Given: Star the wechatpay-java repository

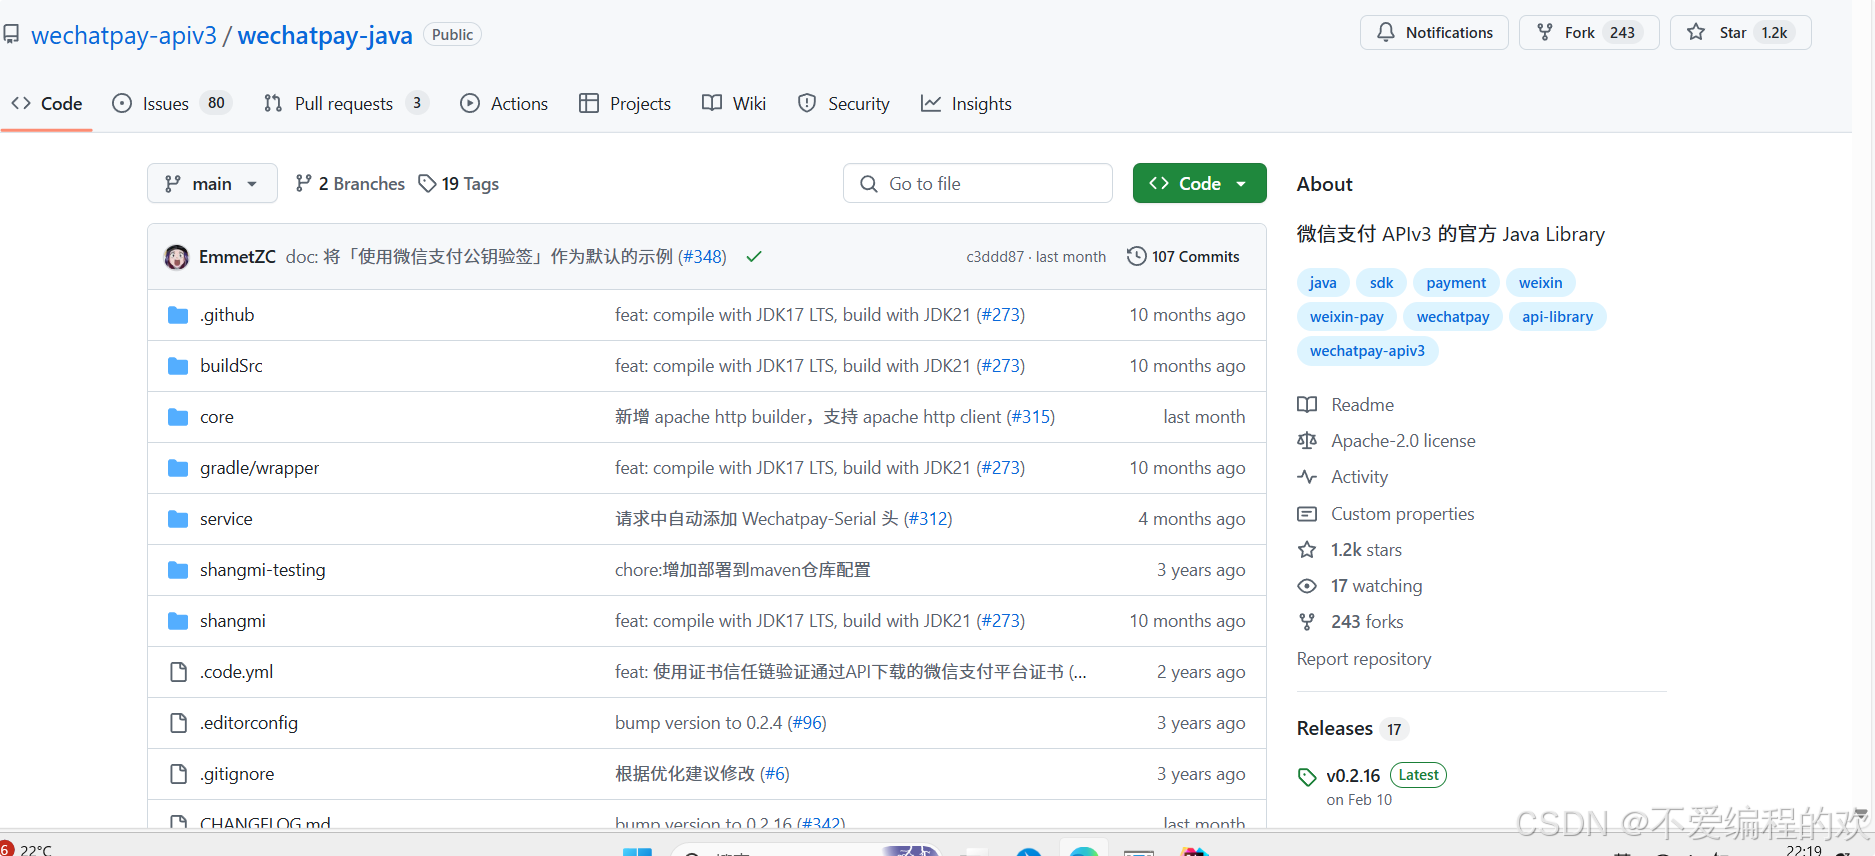Looking at the screenshot, I should click(x=1740, y=32).
